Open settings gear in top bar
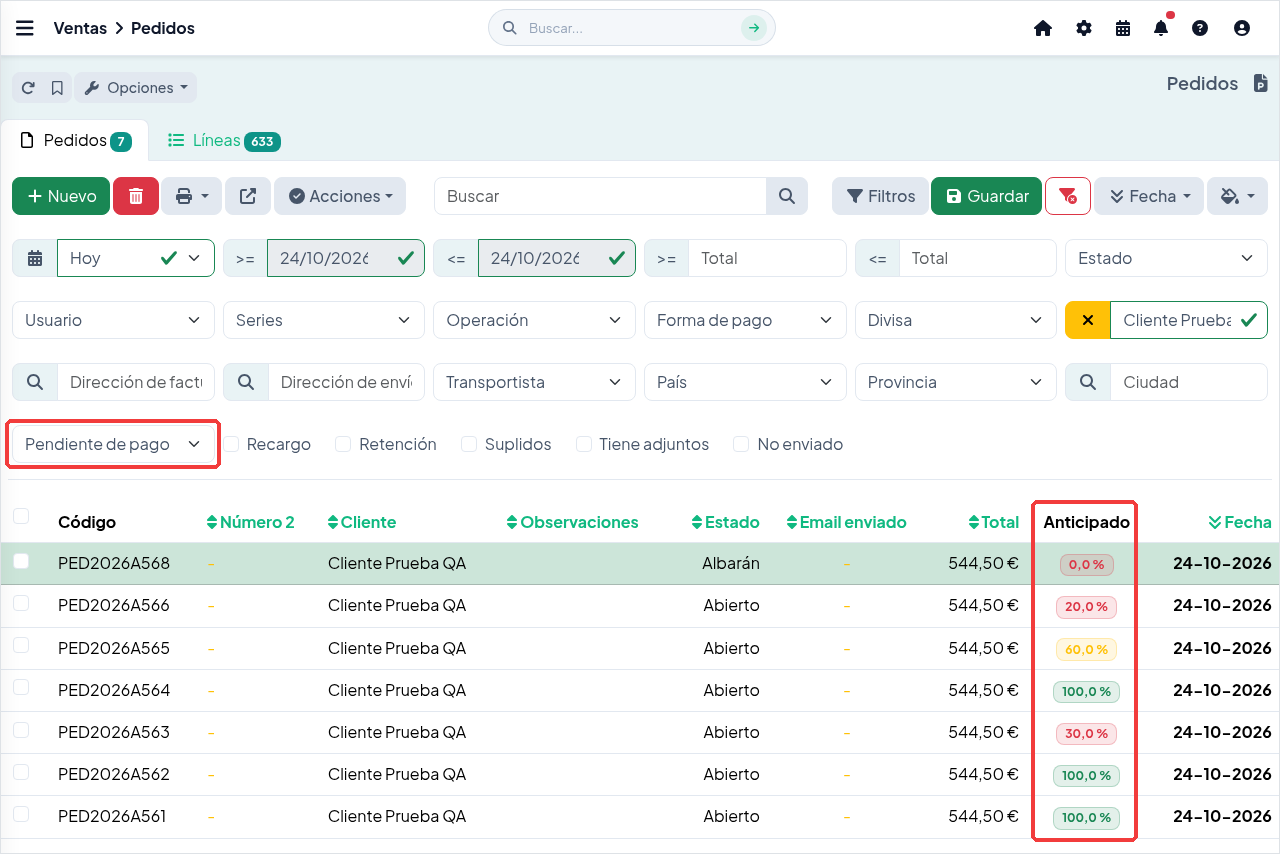This screenshot has width=1280, height=854. pyautogui.click(x=1084, y=28)
